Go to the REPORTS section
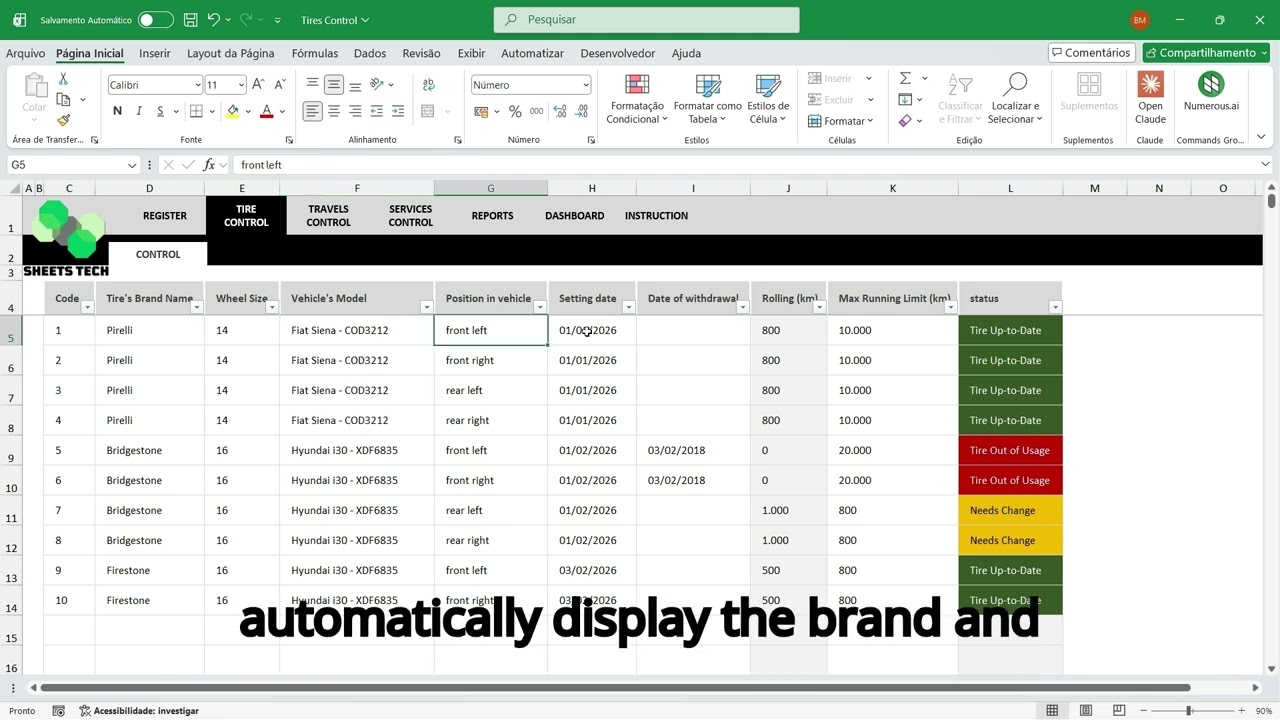Screen dimensions: 1280x720 [493, 216]
